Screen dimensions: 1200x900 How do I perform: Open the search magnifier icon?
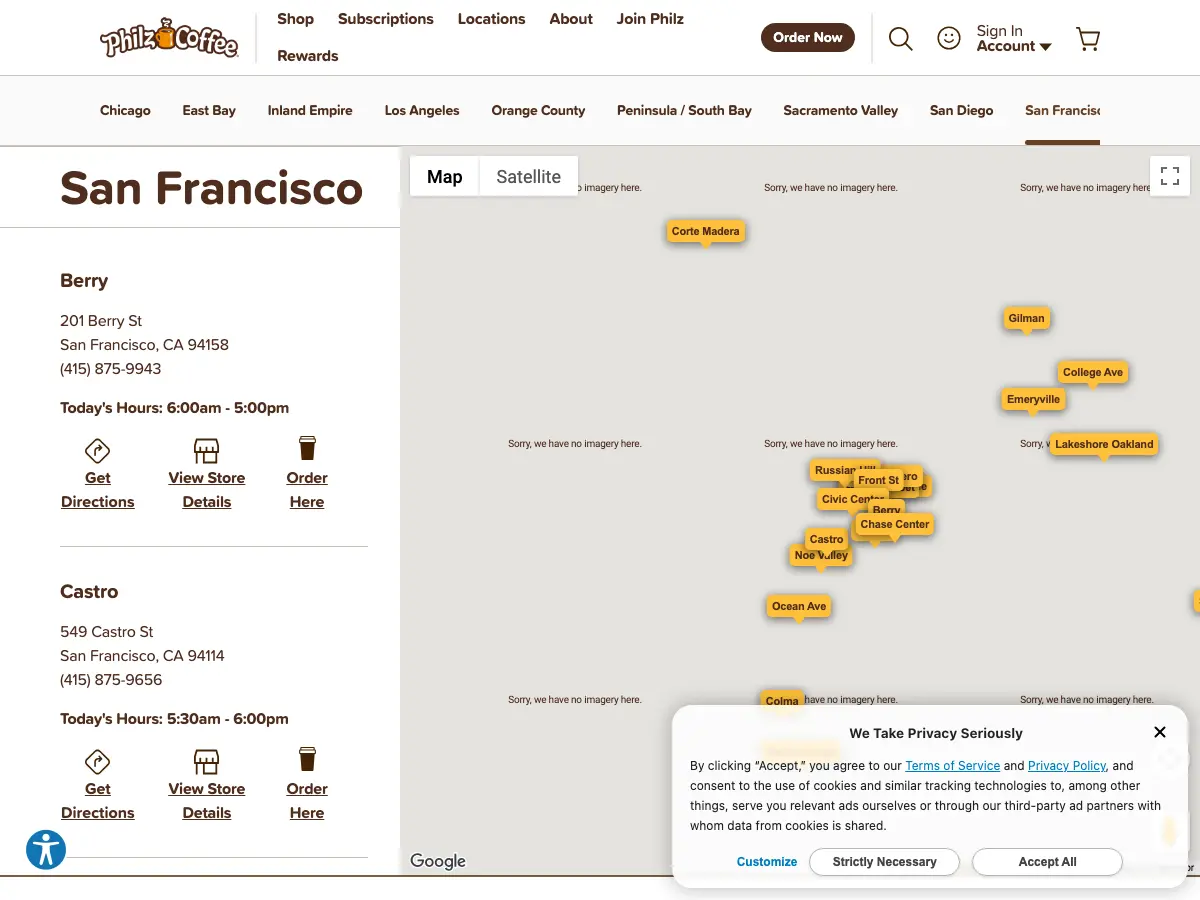pyautogui.click(x=900, y=39)
